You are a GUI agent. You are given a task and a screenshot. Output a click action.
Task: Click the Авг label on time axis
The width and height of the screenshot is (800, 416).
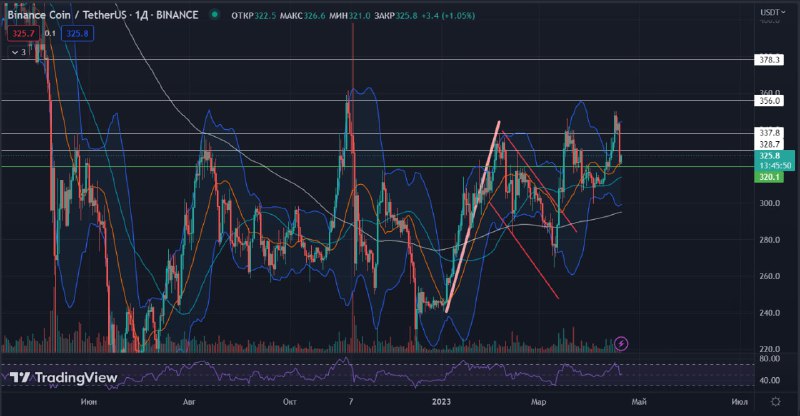(x=189, y=402)
